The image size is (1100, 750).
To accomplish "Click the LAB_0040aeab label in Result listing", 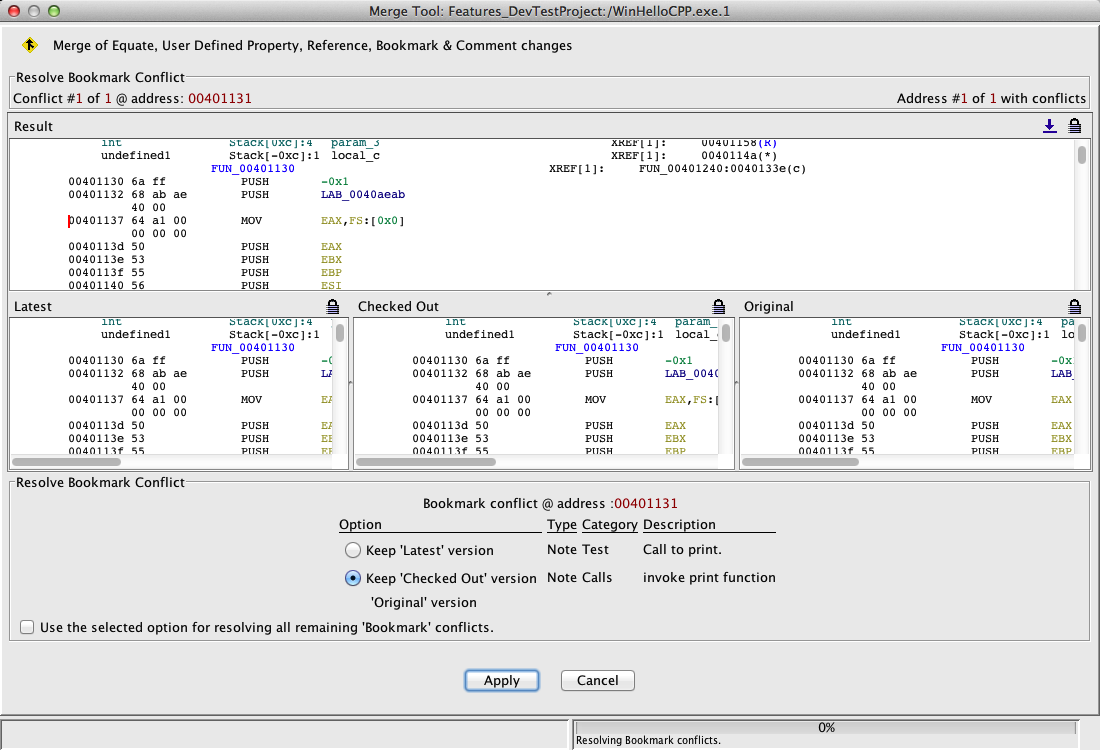I will pos(363,195).
